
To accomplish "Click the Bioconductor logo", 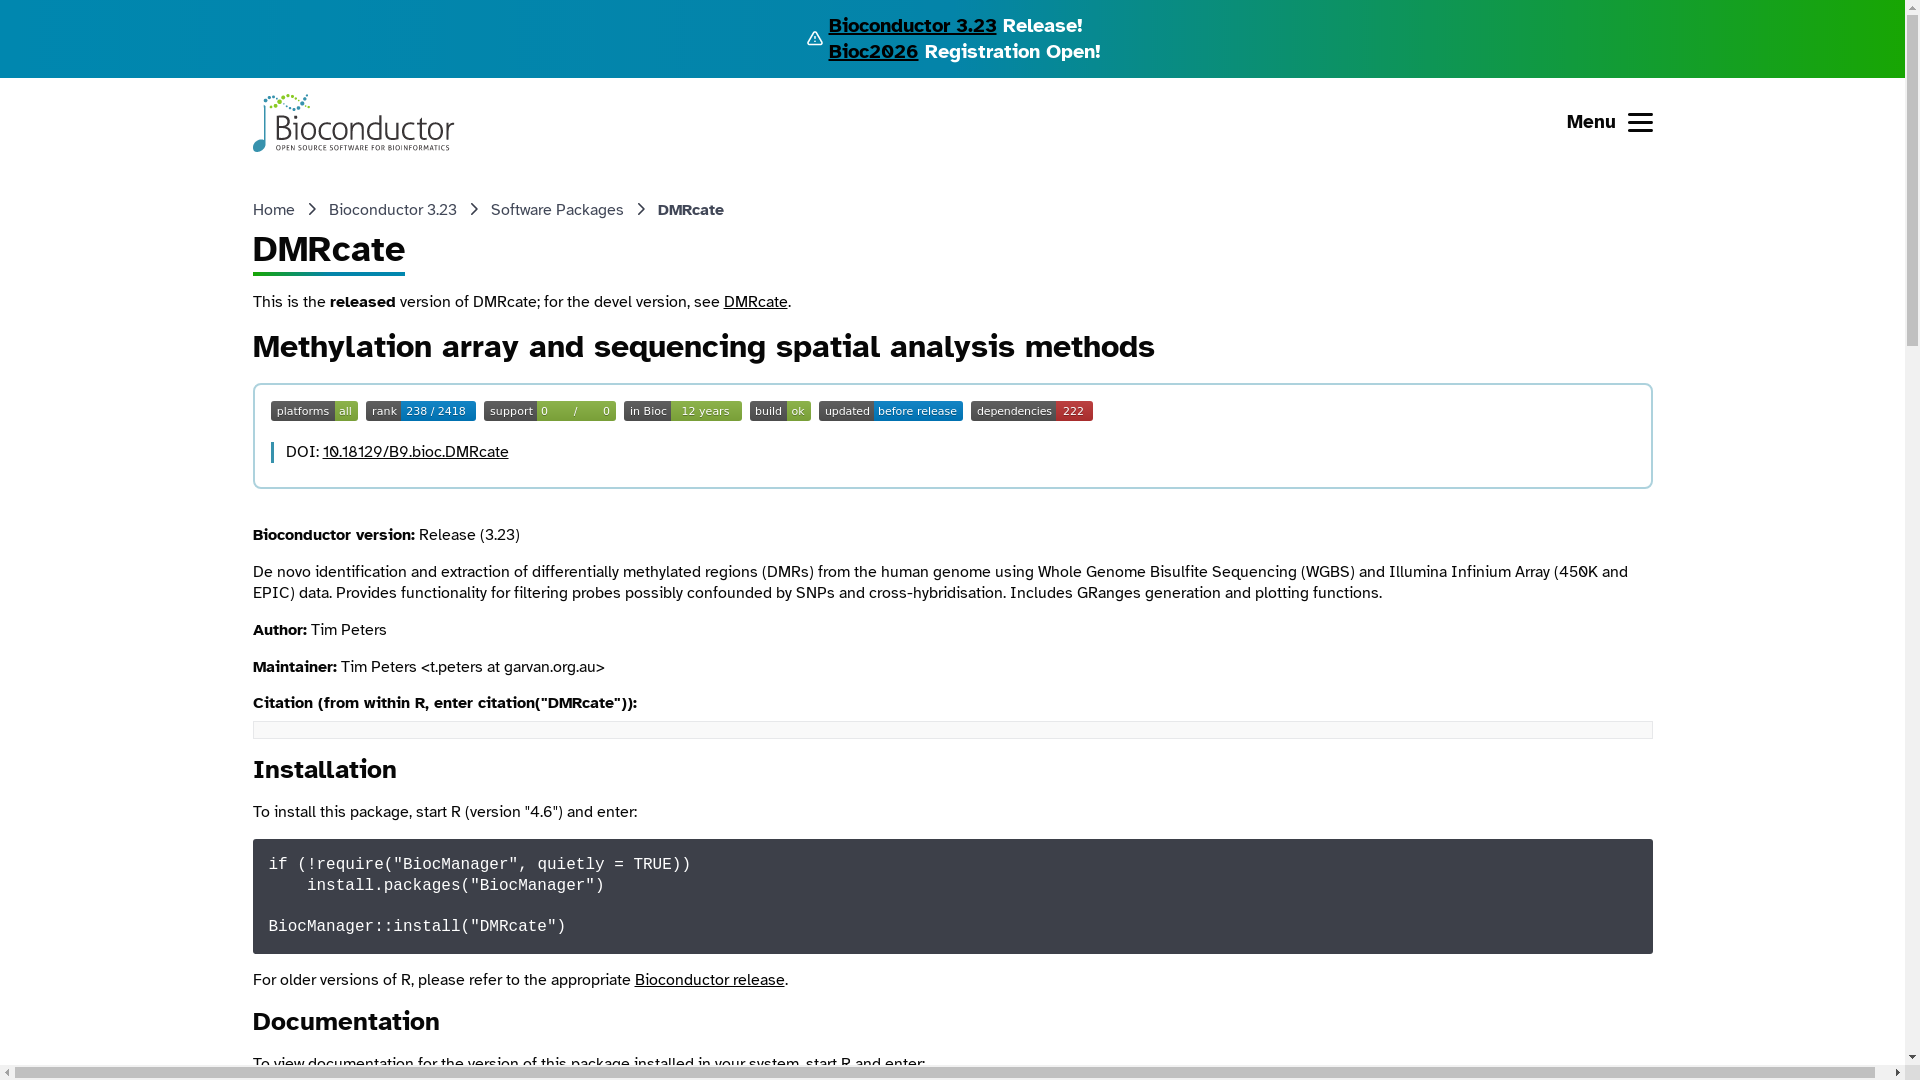I will click(353, 123).
